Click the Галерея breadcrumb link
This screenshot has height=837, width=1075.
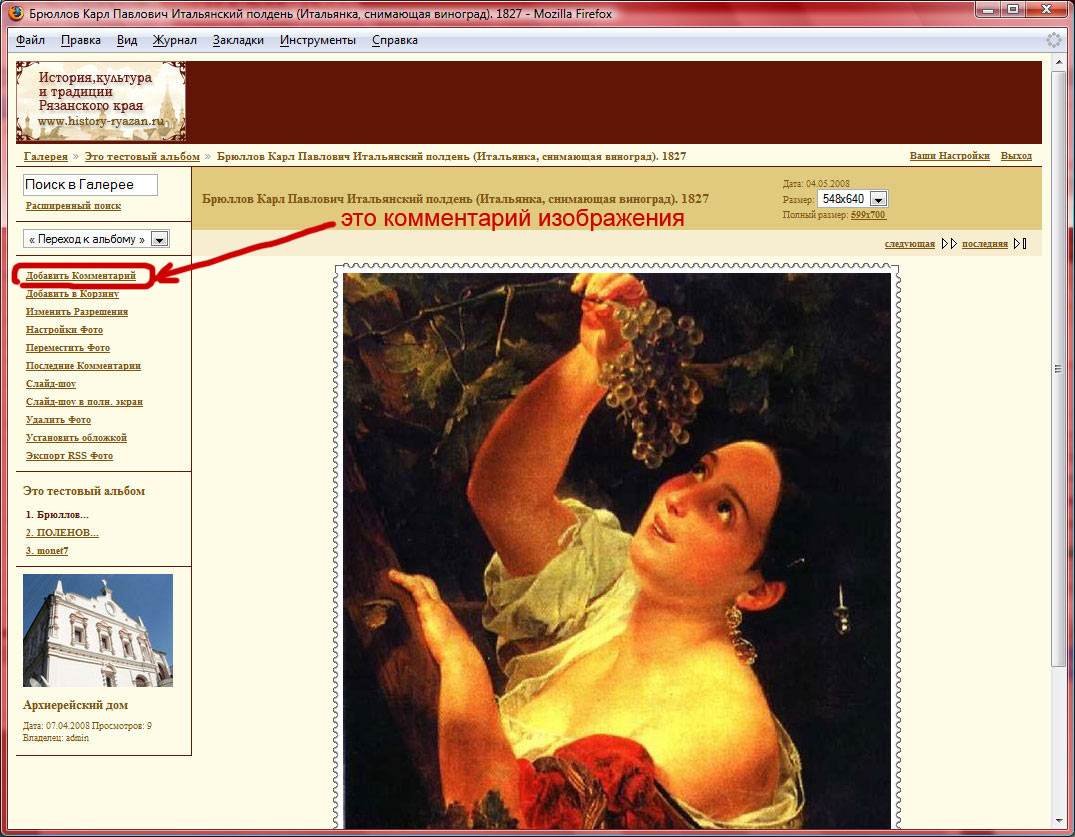[x=46, y=156]
